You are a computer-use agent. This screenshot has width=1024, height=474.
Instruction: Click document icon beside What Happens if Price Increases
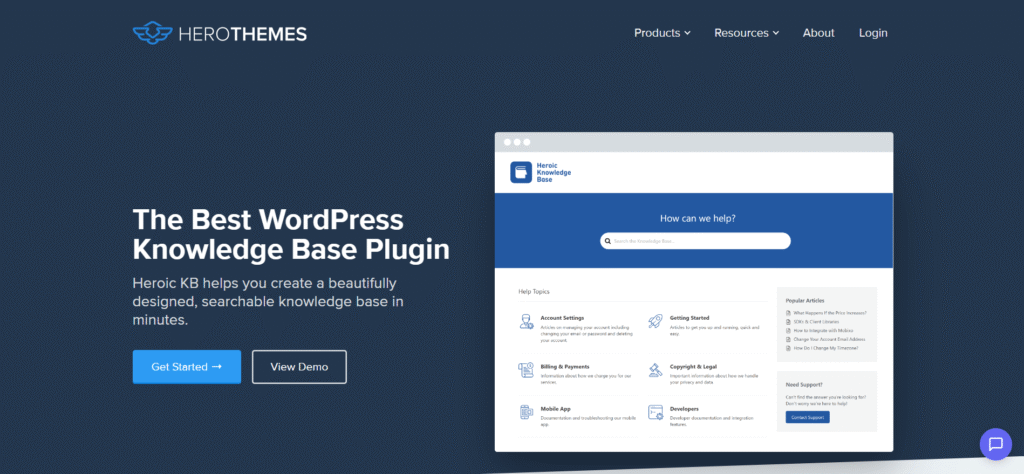[788, 313]
